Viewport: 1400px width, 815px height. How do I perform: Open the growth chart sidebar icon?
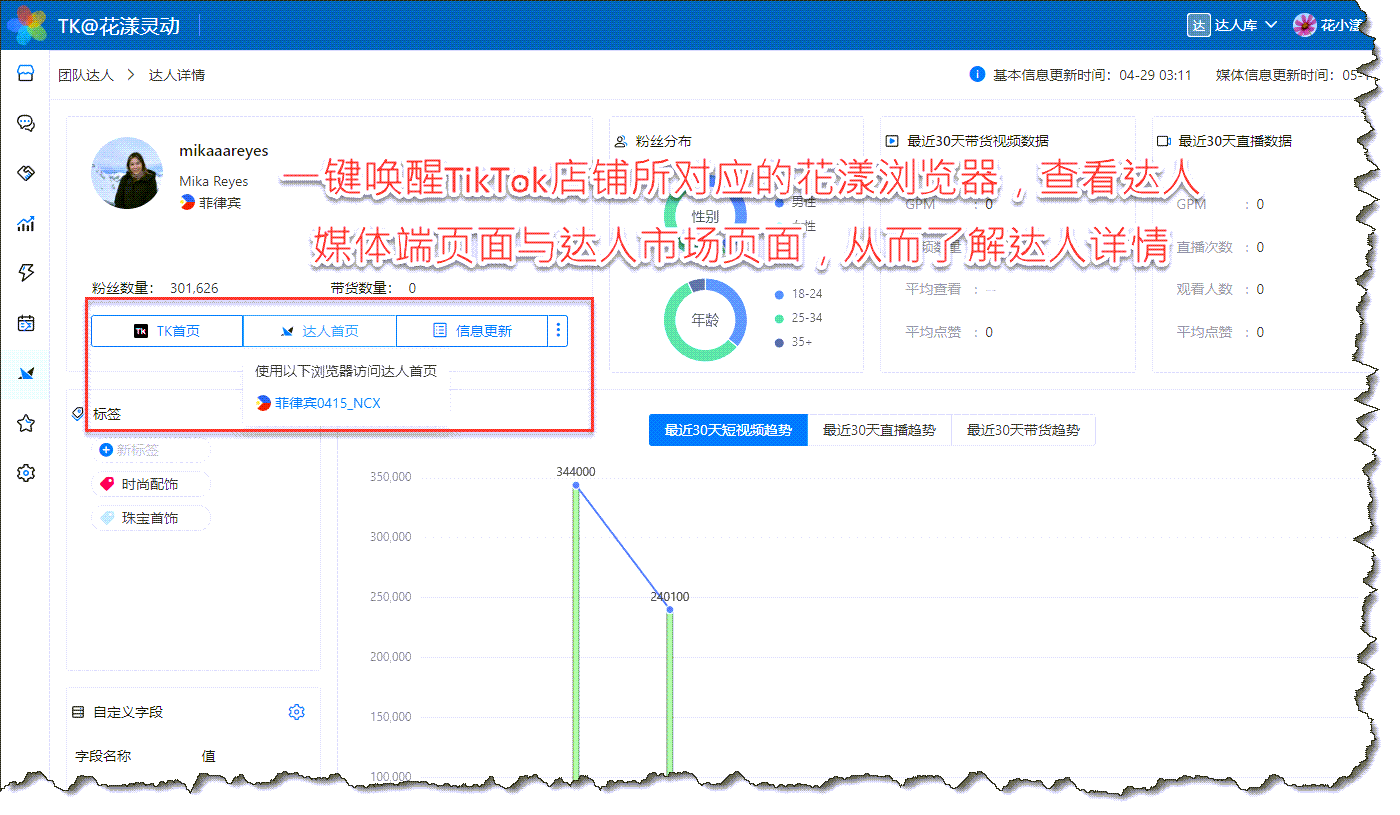tap(26, 224)
